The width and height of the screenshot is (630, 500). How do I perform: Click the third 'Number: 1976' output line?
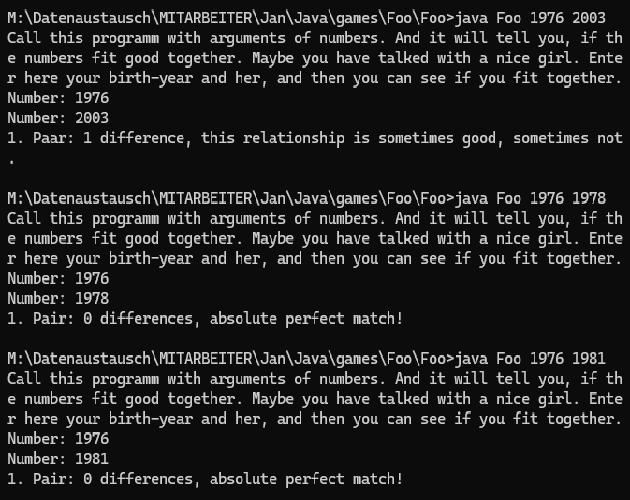coord(58,439)
